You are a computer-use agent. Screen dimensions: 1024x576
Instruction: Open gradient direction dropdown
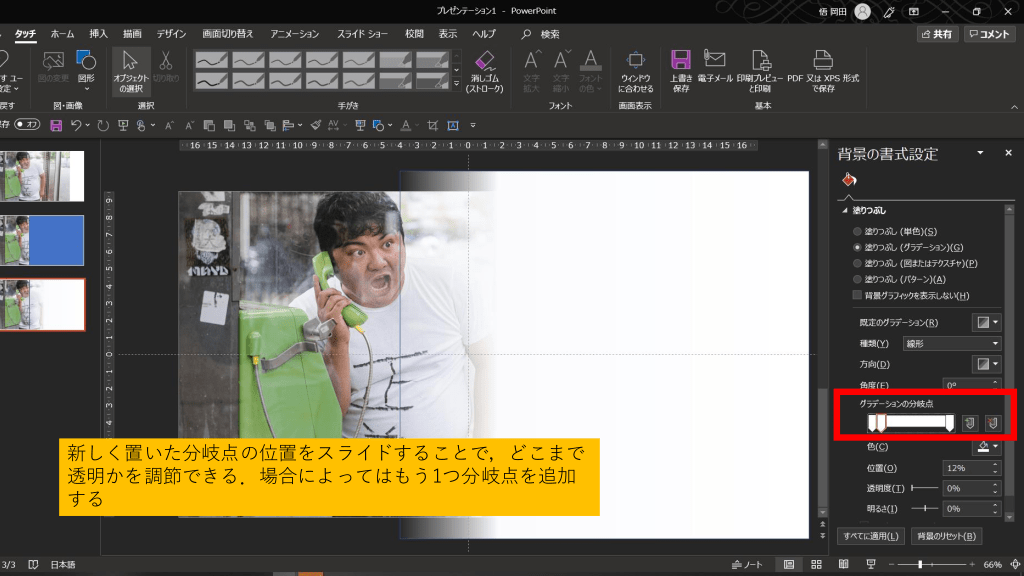click(986, 364)
